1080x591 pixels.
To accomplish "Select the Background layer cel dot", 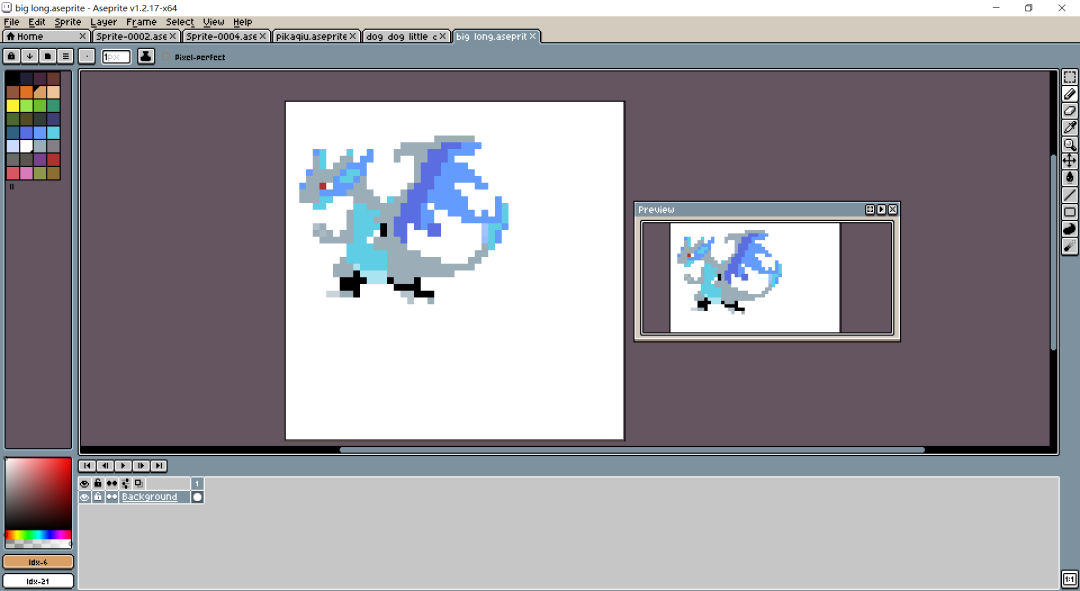I will pyautogui.click(x=198, y=497).
